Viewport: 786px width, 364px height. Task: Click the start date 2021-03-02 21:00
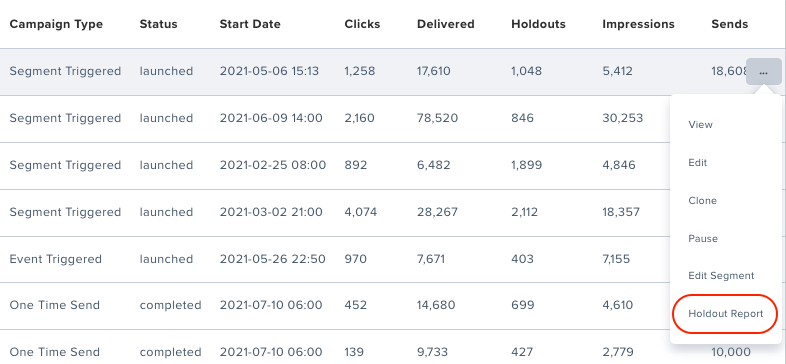(271, 212)
